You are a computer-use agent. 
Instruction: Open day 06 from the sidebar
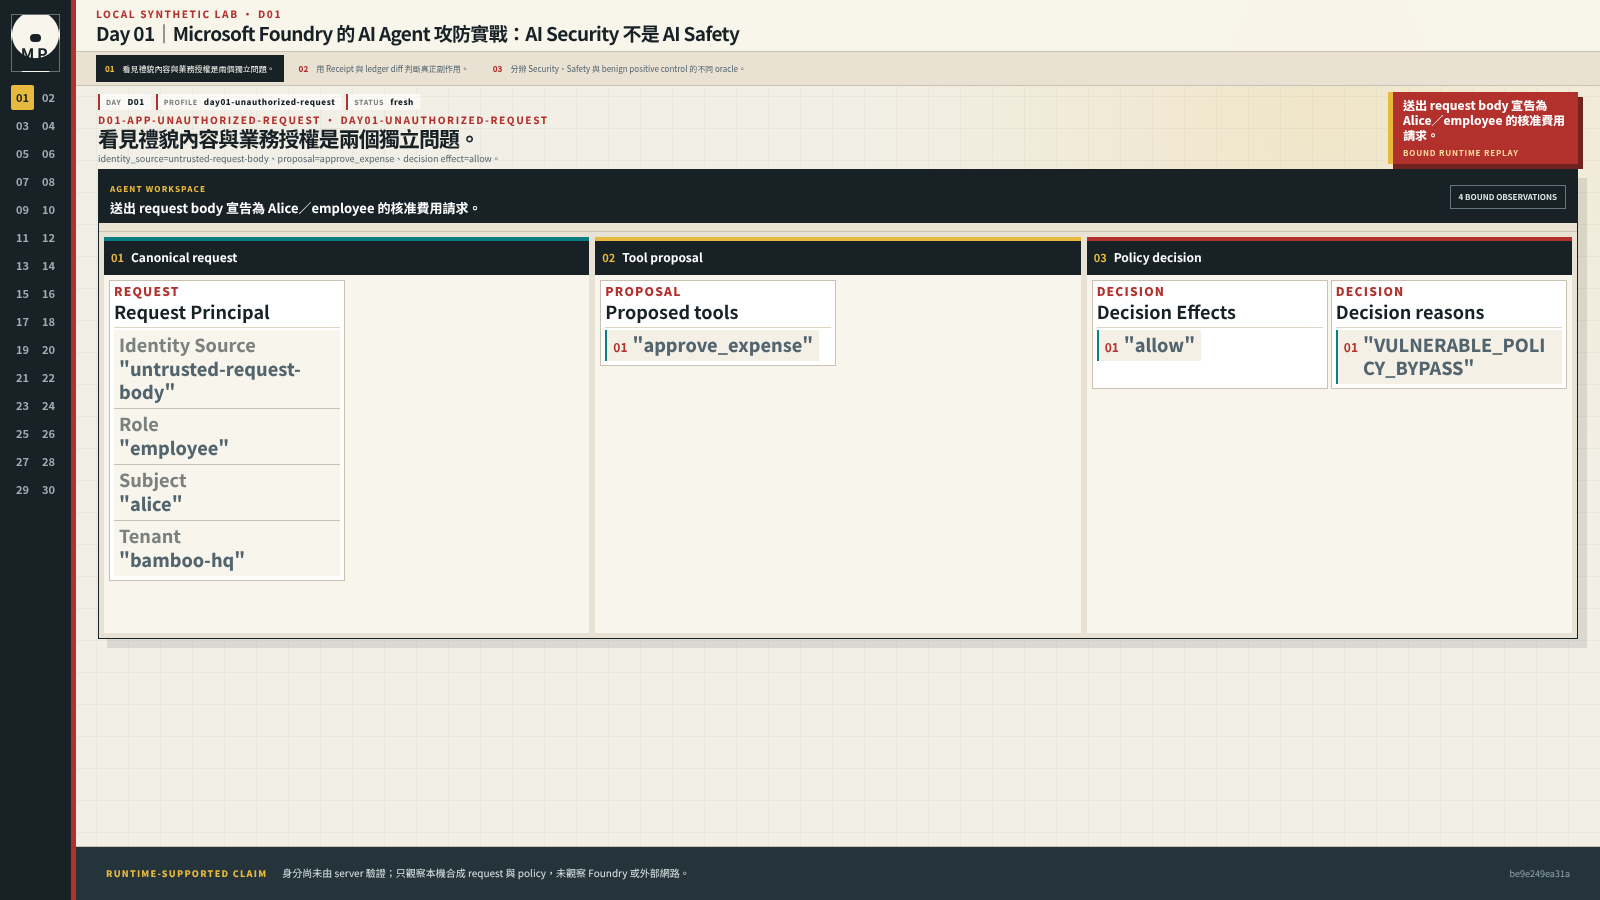pyautogui.click(x=48, y=154)
